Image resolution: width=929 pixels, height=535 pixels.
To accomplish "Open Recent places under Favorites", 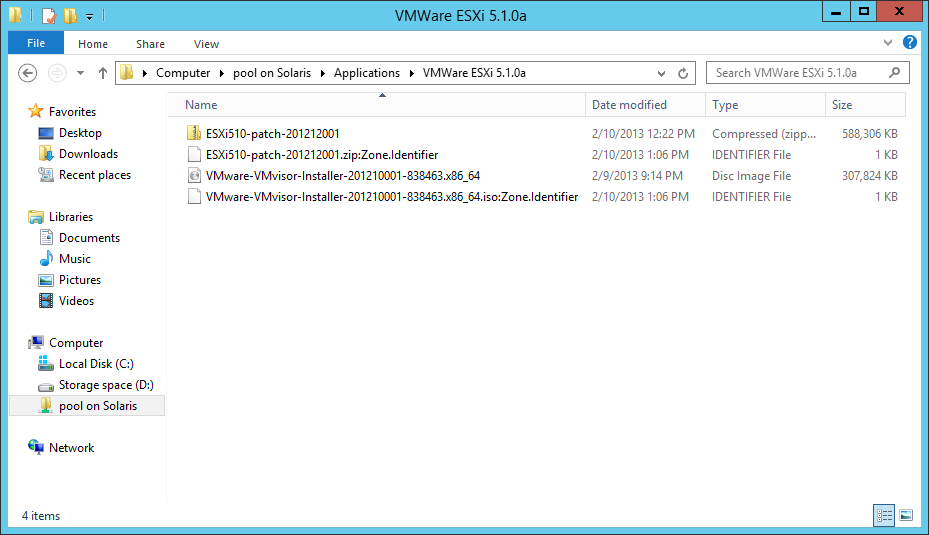I will (x=95, y=175).
